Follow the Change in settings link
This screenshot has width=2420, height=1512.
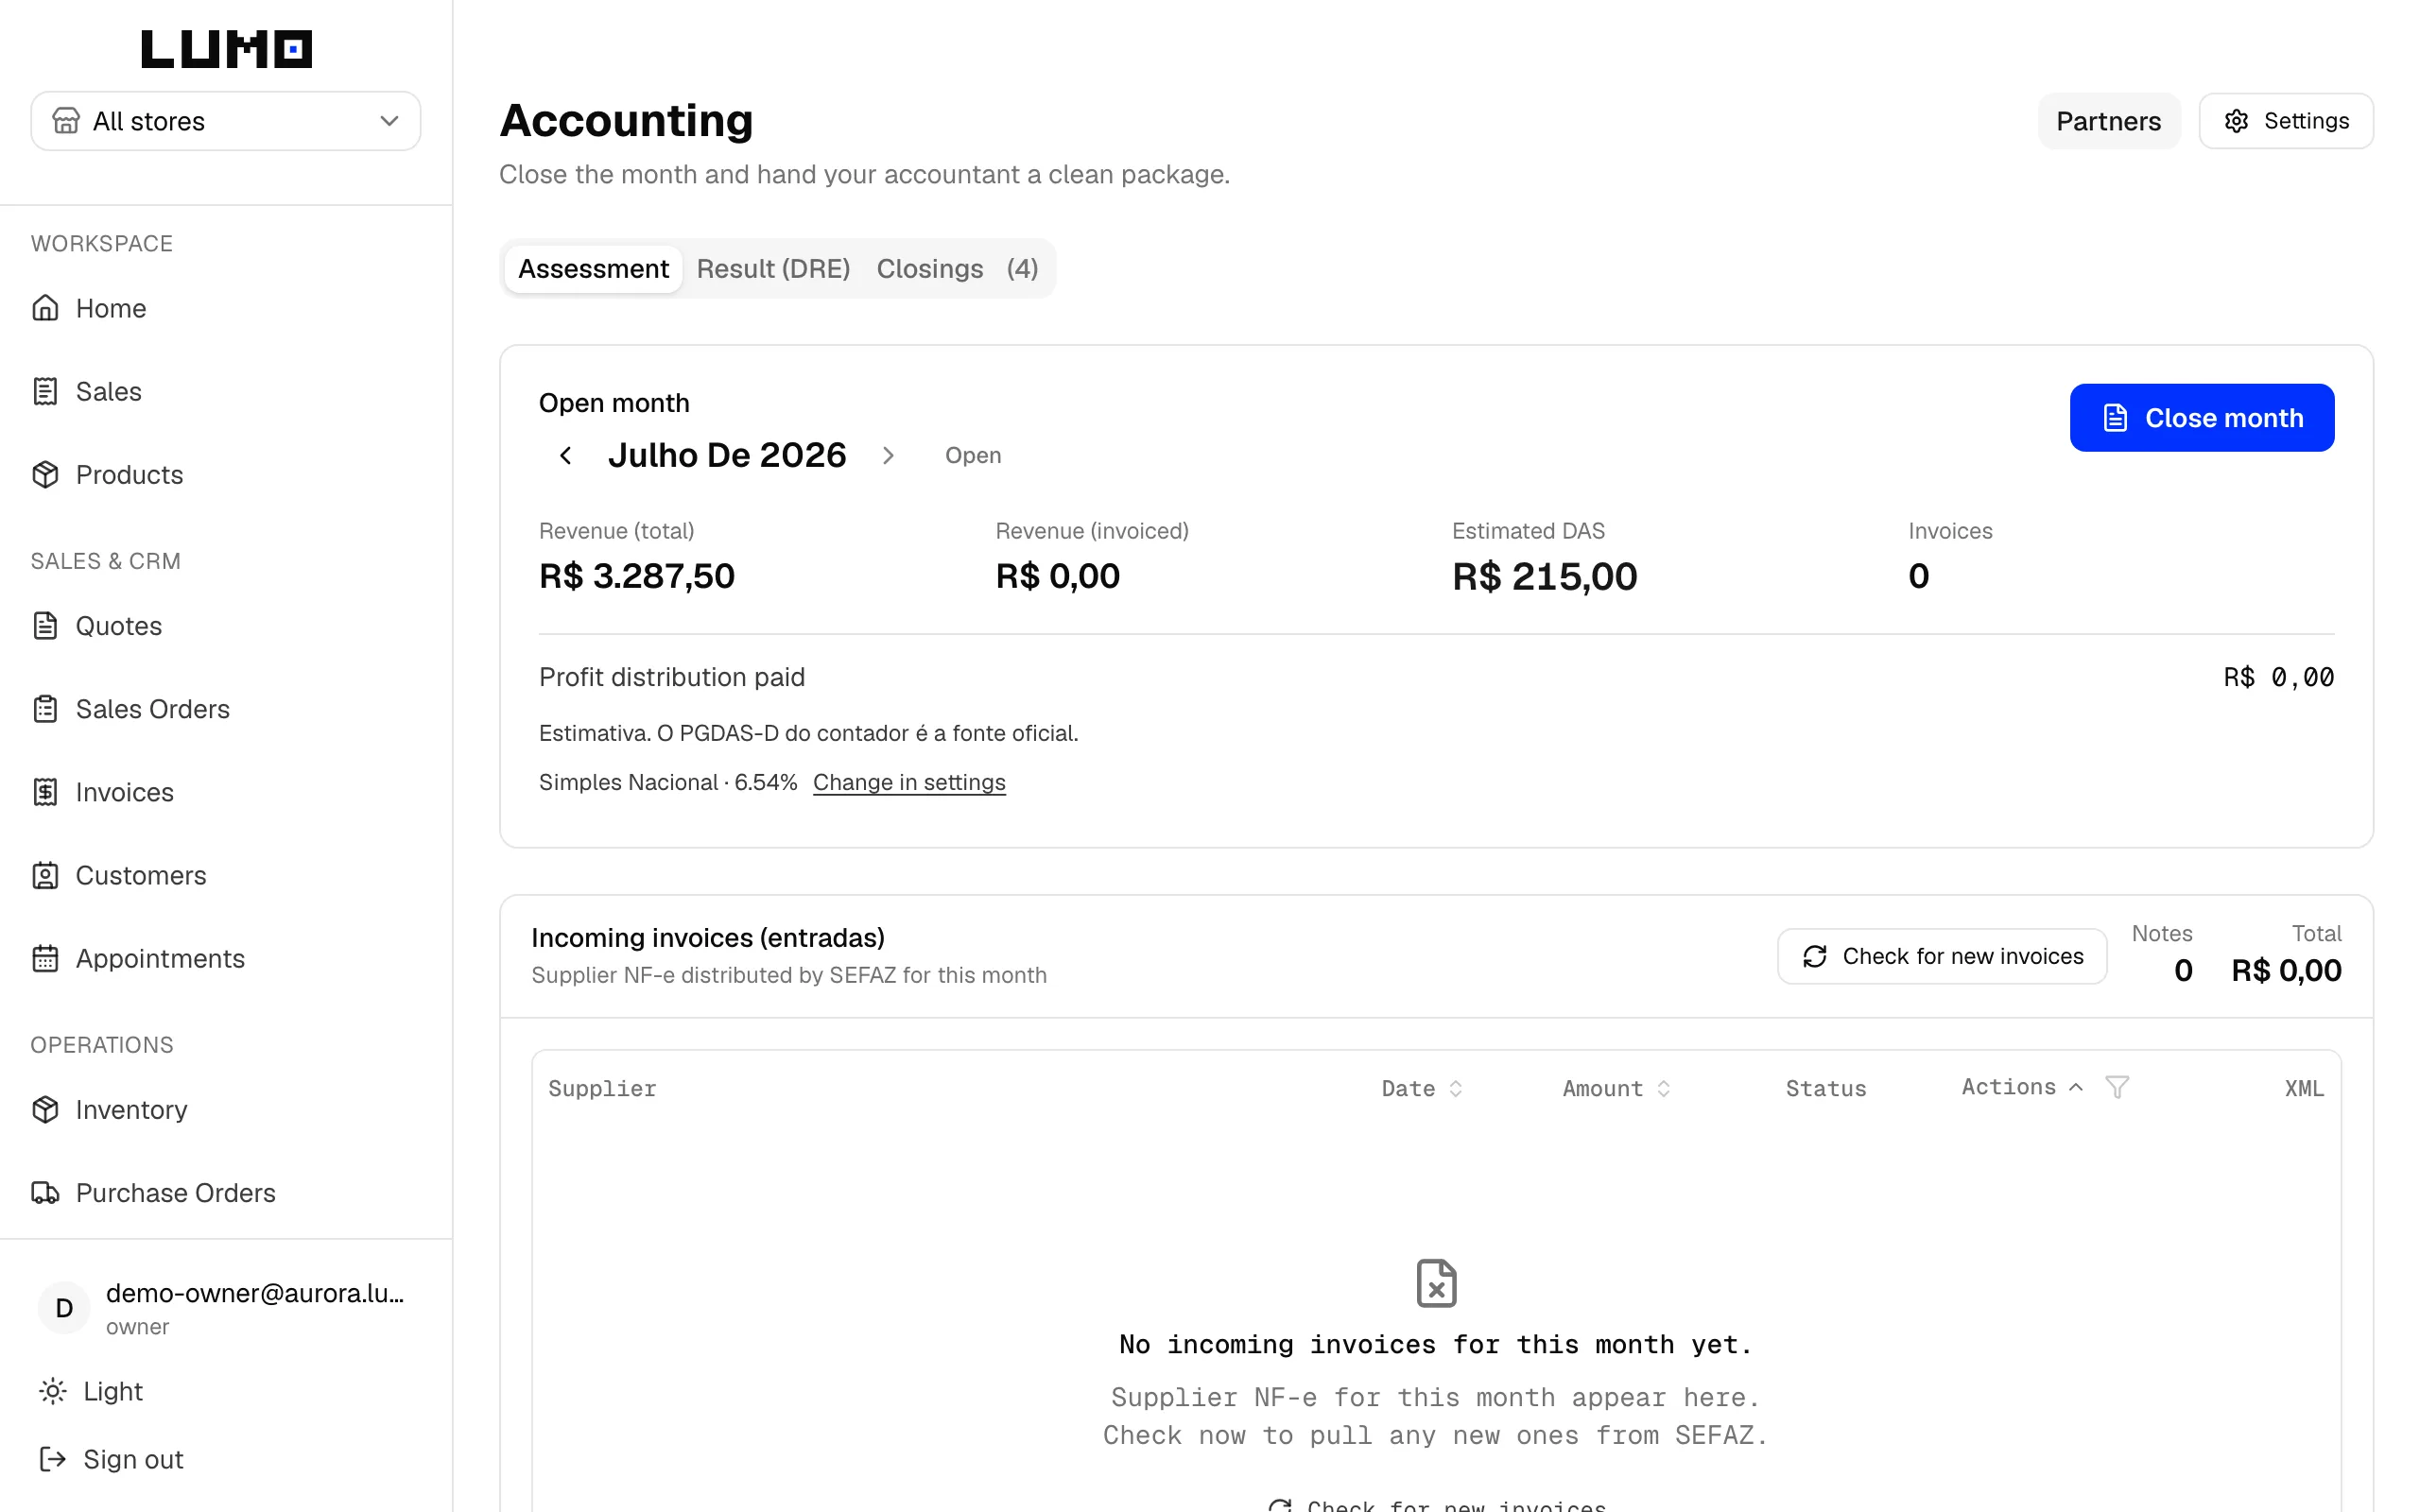point(909,782)
